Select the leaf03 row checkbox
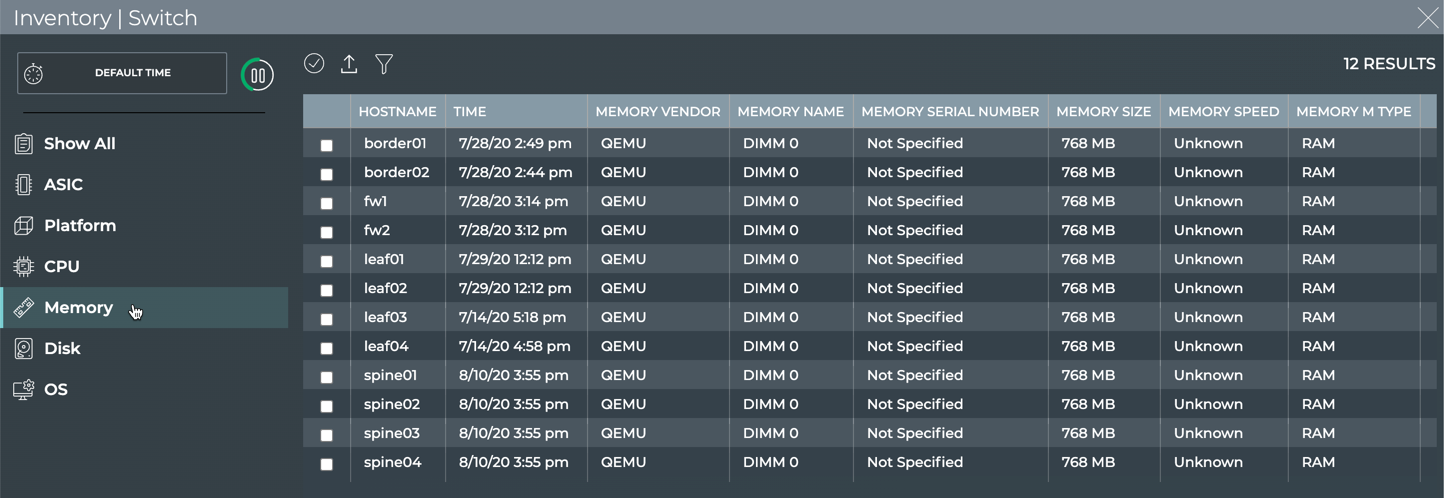The image size is (1445, 498). [326, 319]
